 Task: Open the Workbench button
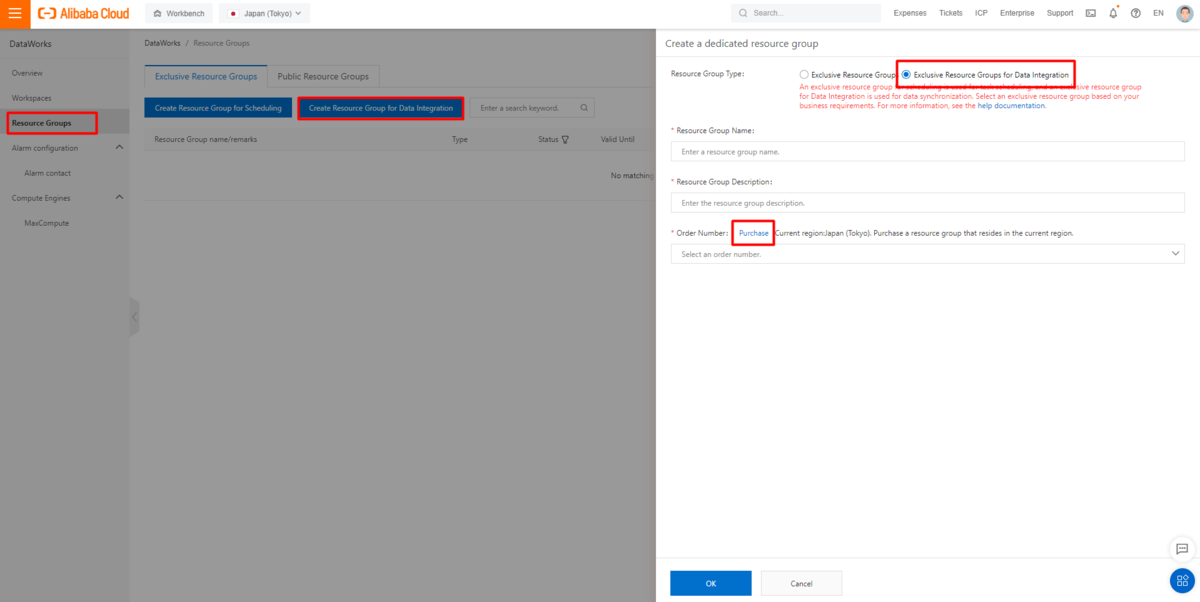click(179, 13)
